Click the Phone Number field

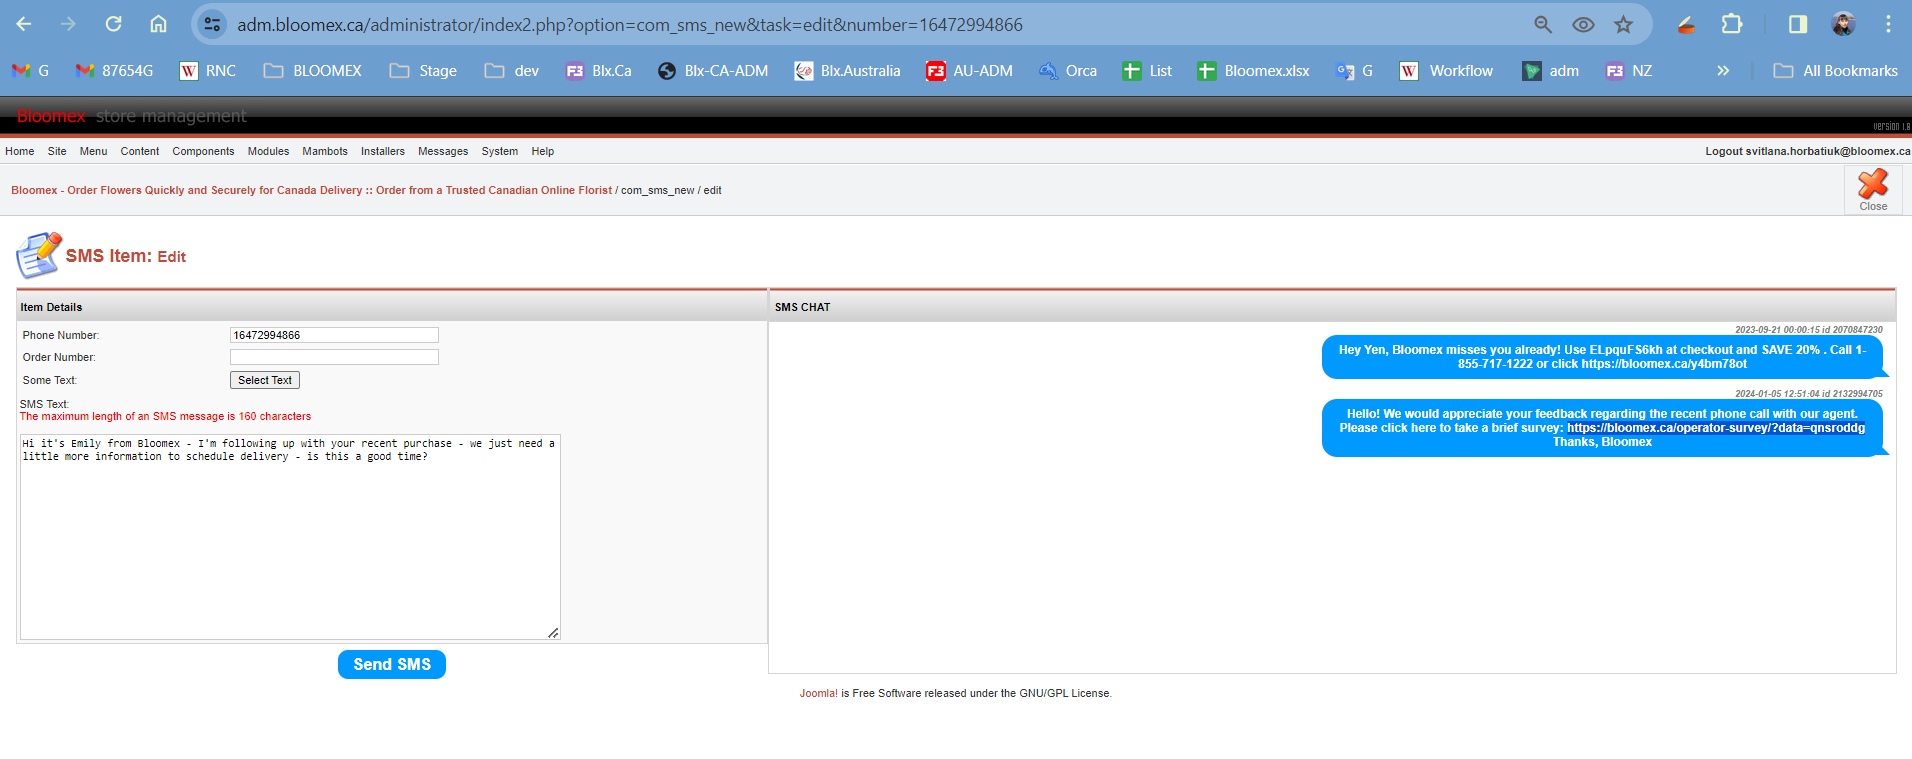pos(334,335)
